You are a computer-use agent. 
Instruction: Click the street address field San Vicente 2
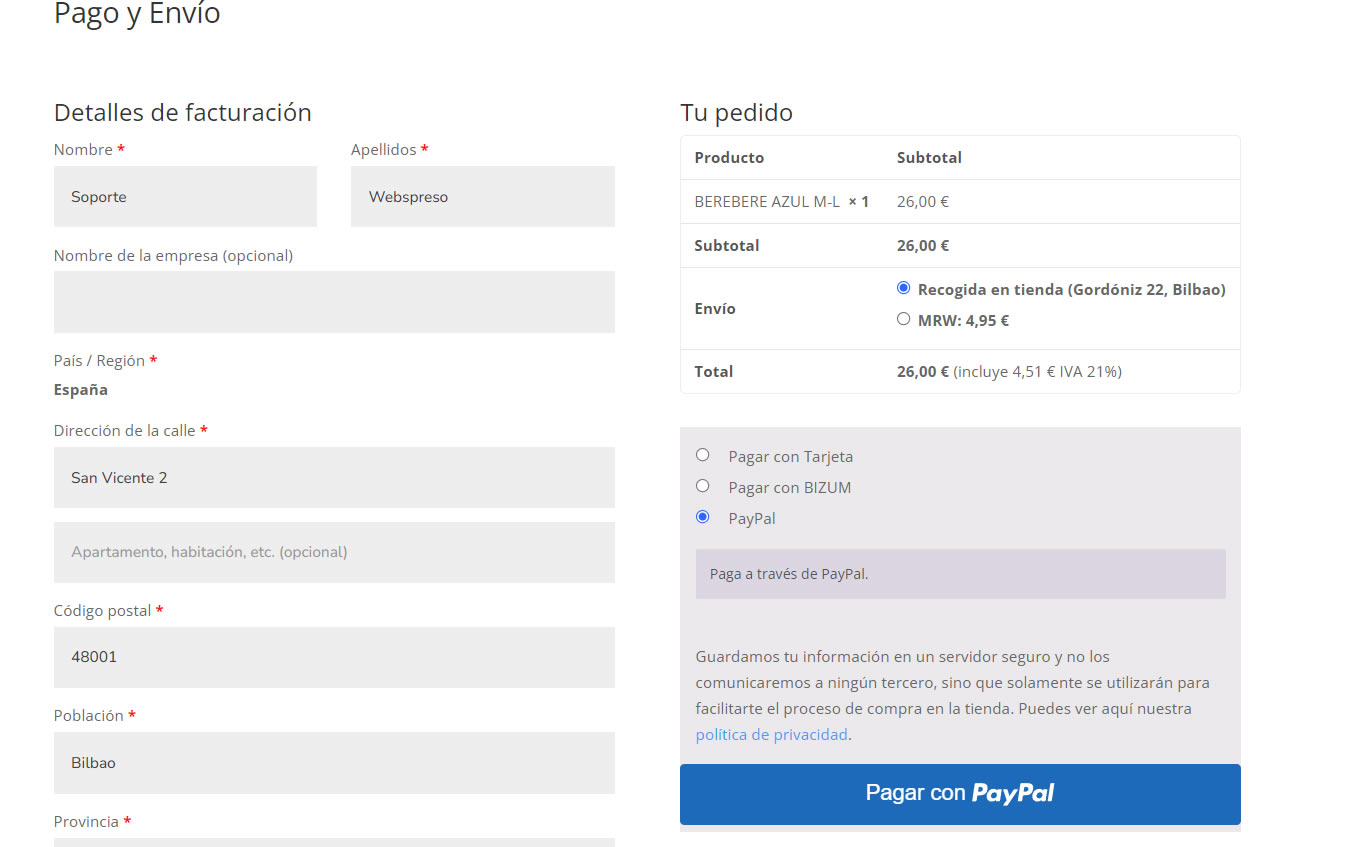pos(334,477)
